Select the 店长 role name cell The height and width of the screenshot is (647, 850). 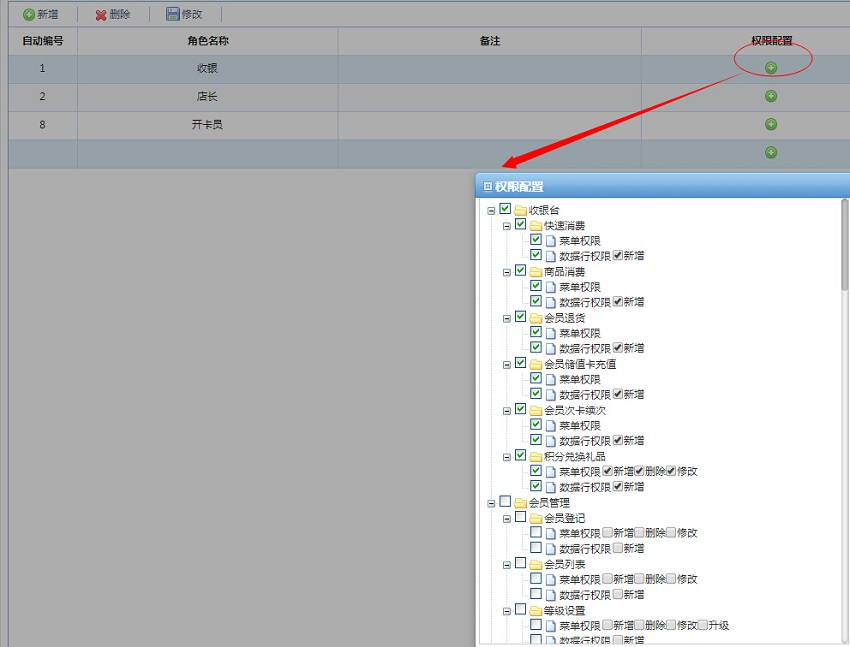point(208,97)
